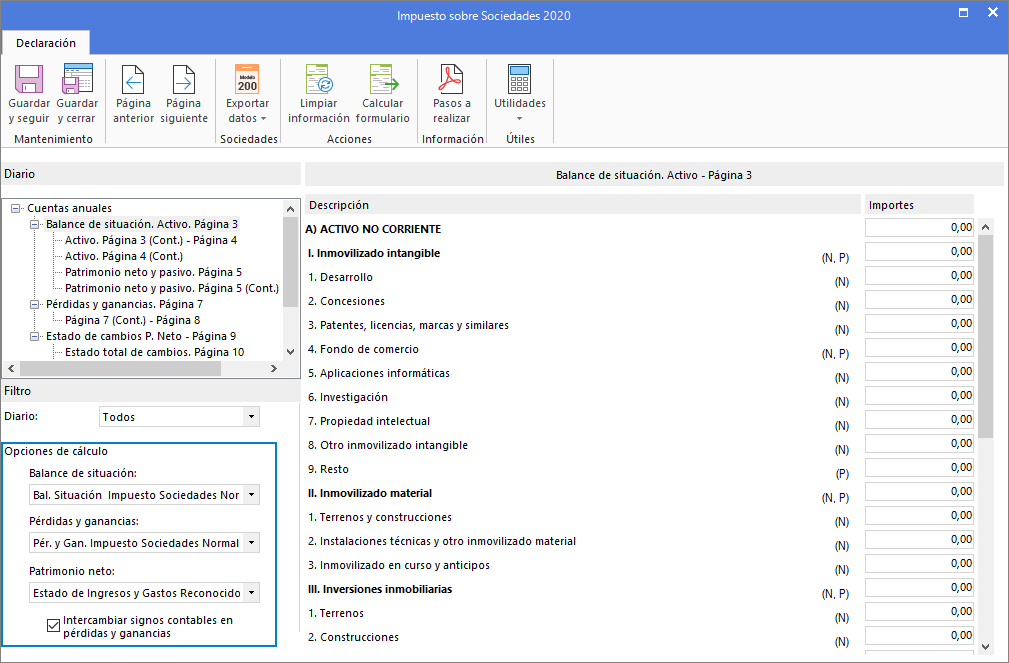
Task: Select Estado total de cambios. Página 10
Action: click(x=154, y=352)
